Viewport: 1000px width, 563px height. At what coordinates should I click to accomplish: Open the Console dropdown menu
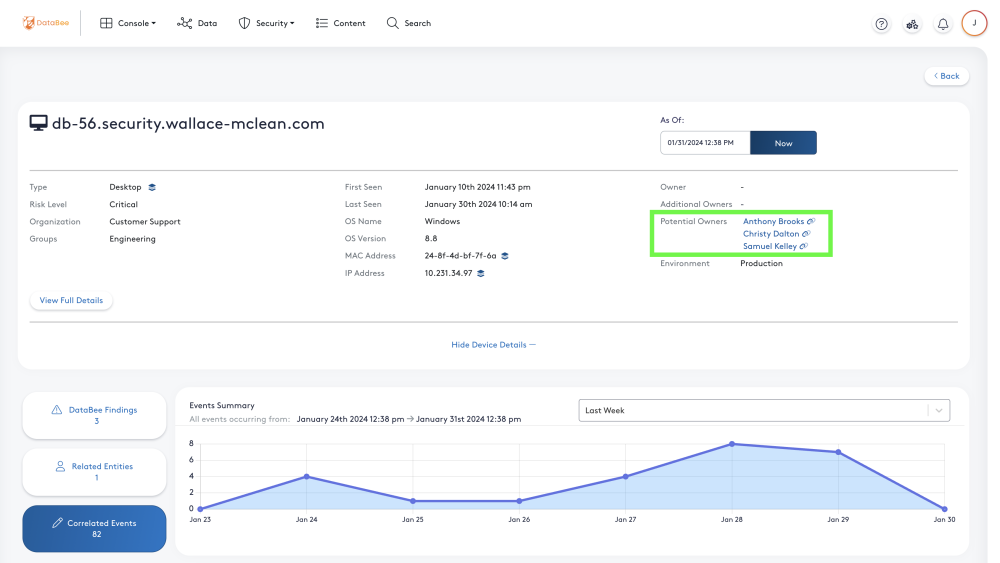[x=128, y=23]
